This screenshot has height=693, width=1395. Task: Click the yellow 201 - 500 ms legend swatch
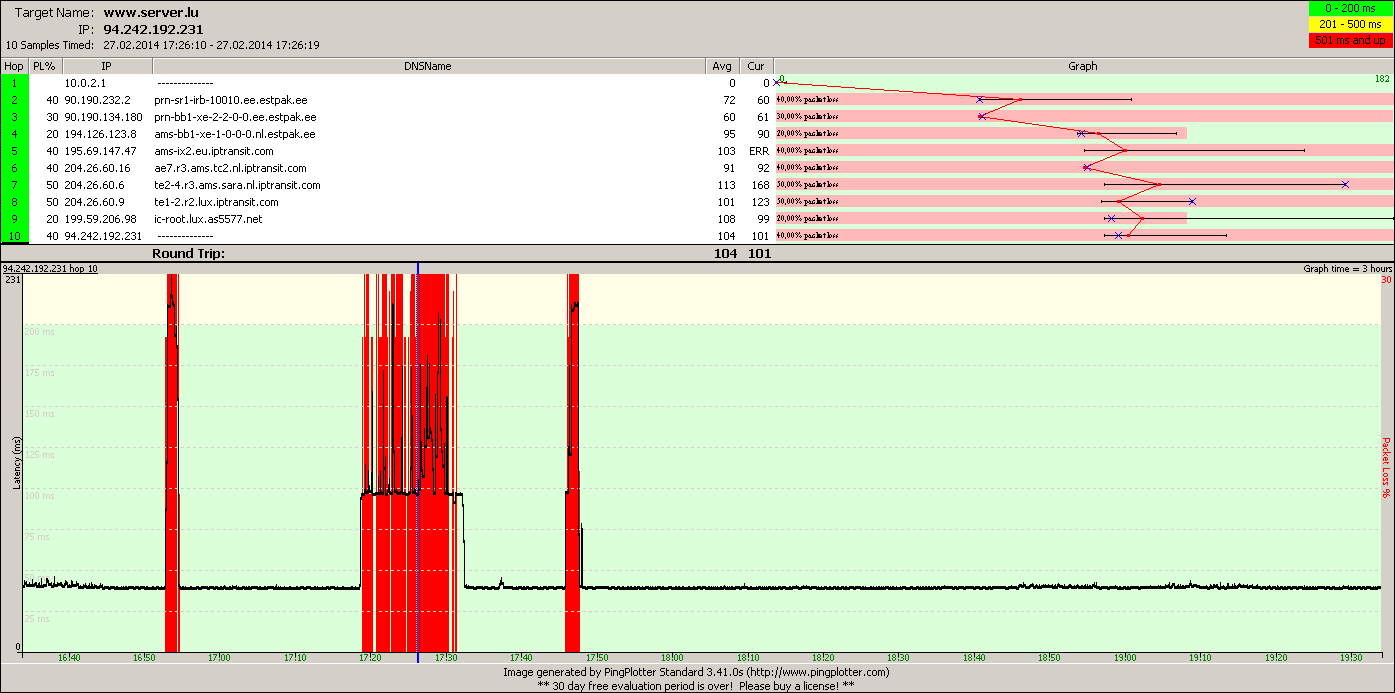[1349, 24]
